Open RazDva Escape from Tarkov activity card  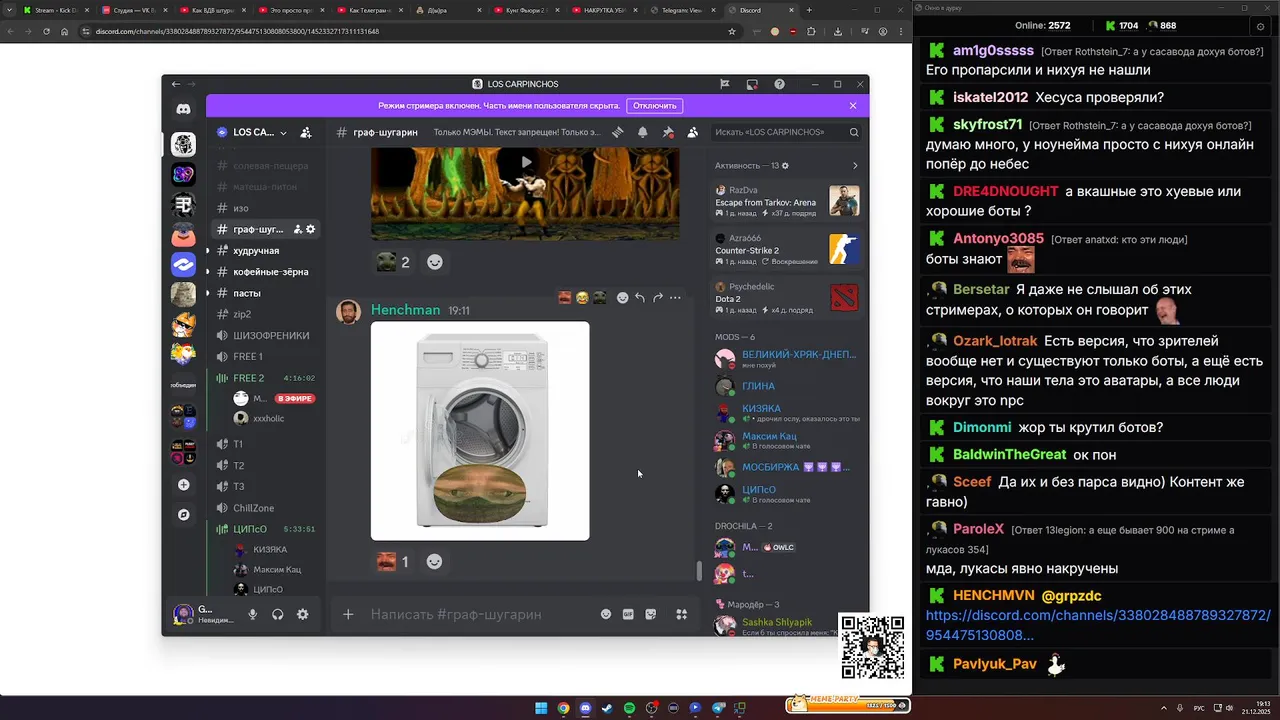coord(787,201)
